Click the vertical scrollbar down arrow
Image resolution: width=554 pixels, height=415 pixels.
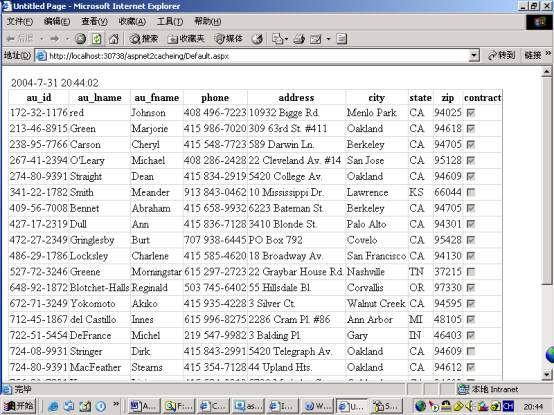coord(547,375)
